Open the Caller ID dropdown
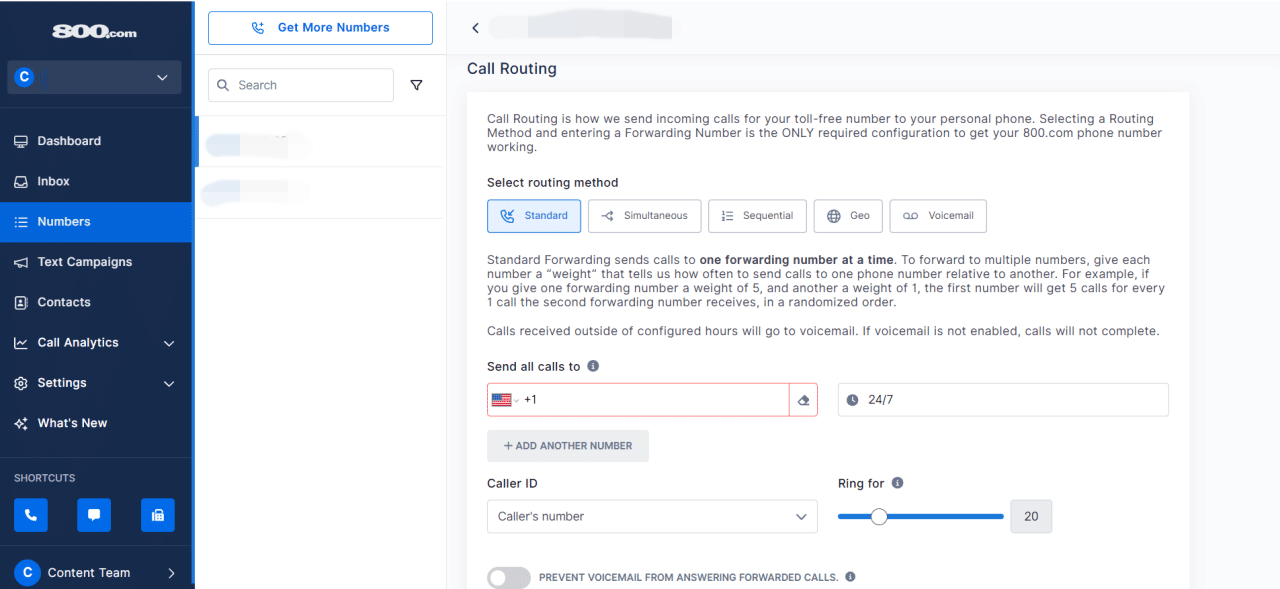The width and height of the screenshot is (1280, 589). tap(800, 516)
